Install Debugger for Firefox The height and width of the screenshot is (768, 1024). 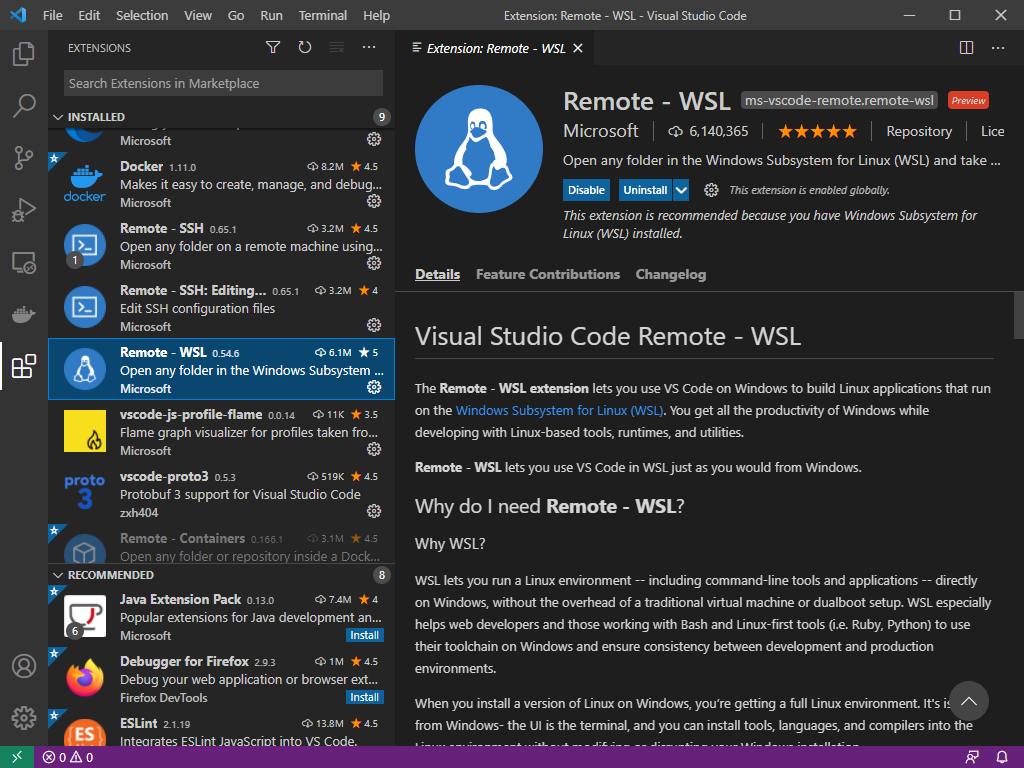(x=364, y=697)
